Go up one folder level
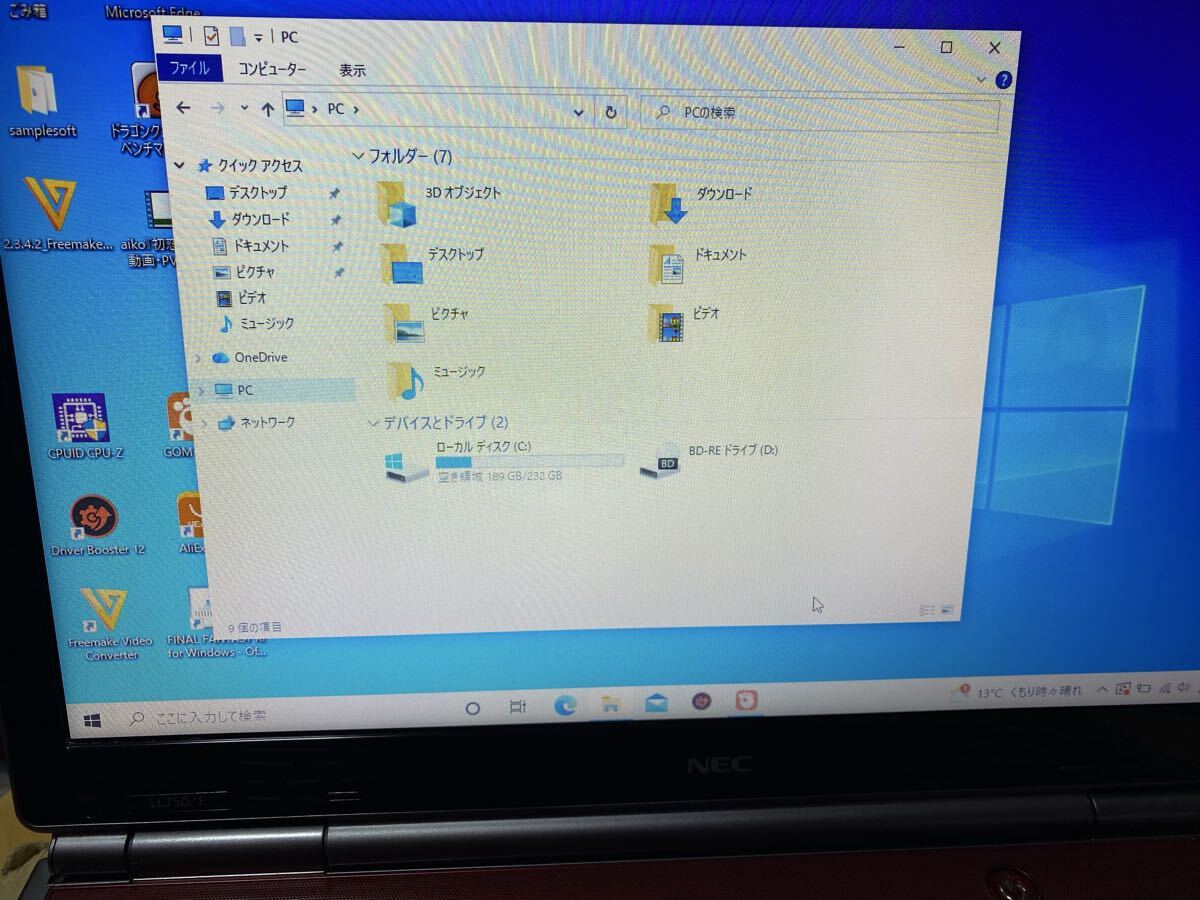The image size is (1200, 900). [267, 109]
